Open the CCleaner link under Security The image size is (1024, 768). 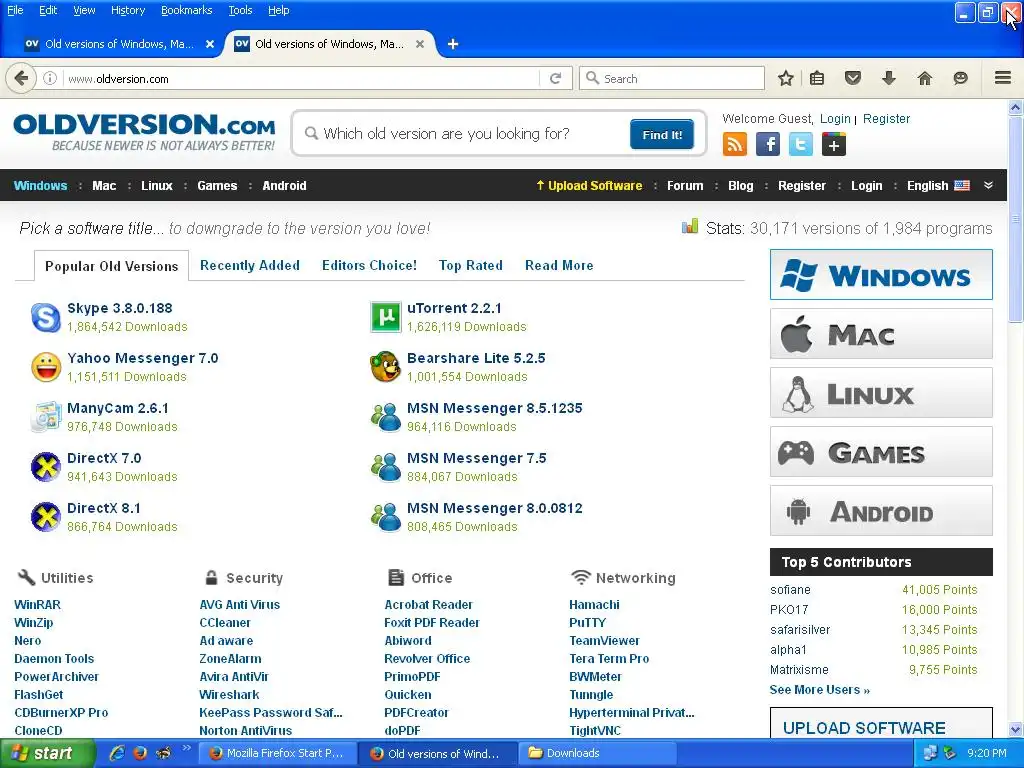point(225,623)
